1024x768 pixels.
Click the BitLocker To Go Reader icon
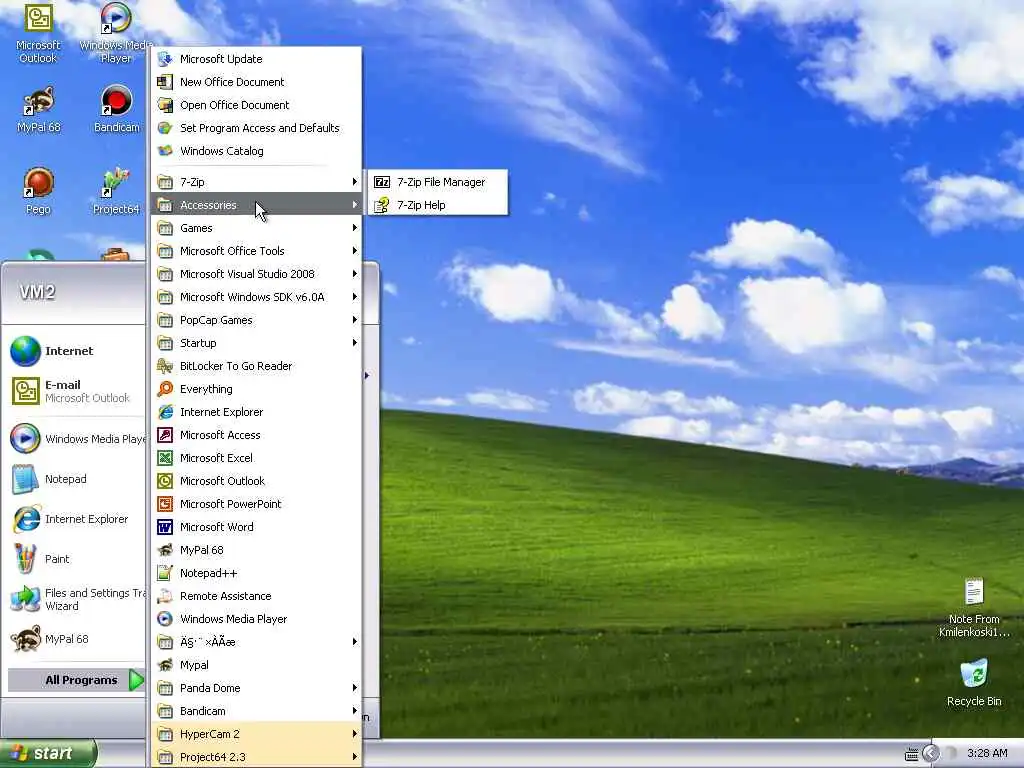(165, 366)
